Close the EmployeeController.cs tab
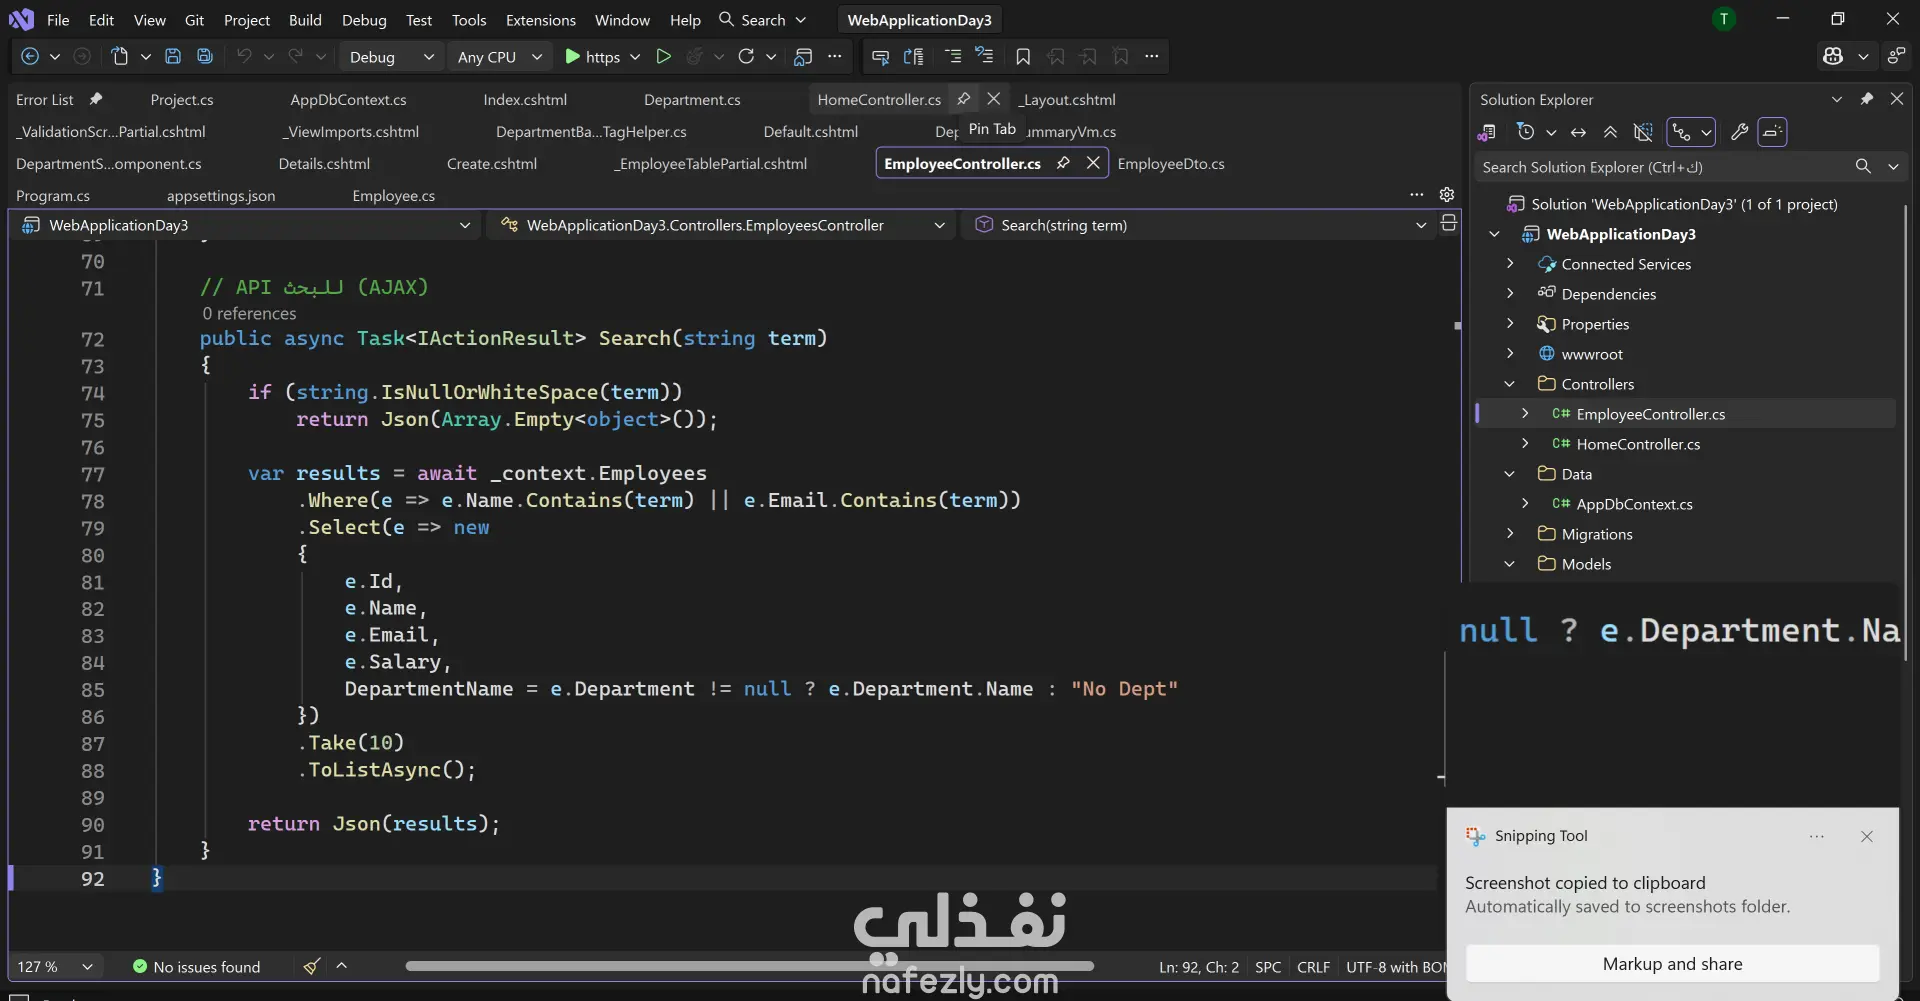 click(x=1093, y=163)
